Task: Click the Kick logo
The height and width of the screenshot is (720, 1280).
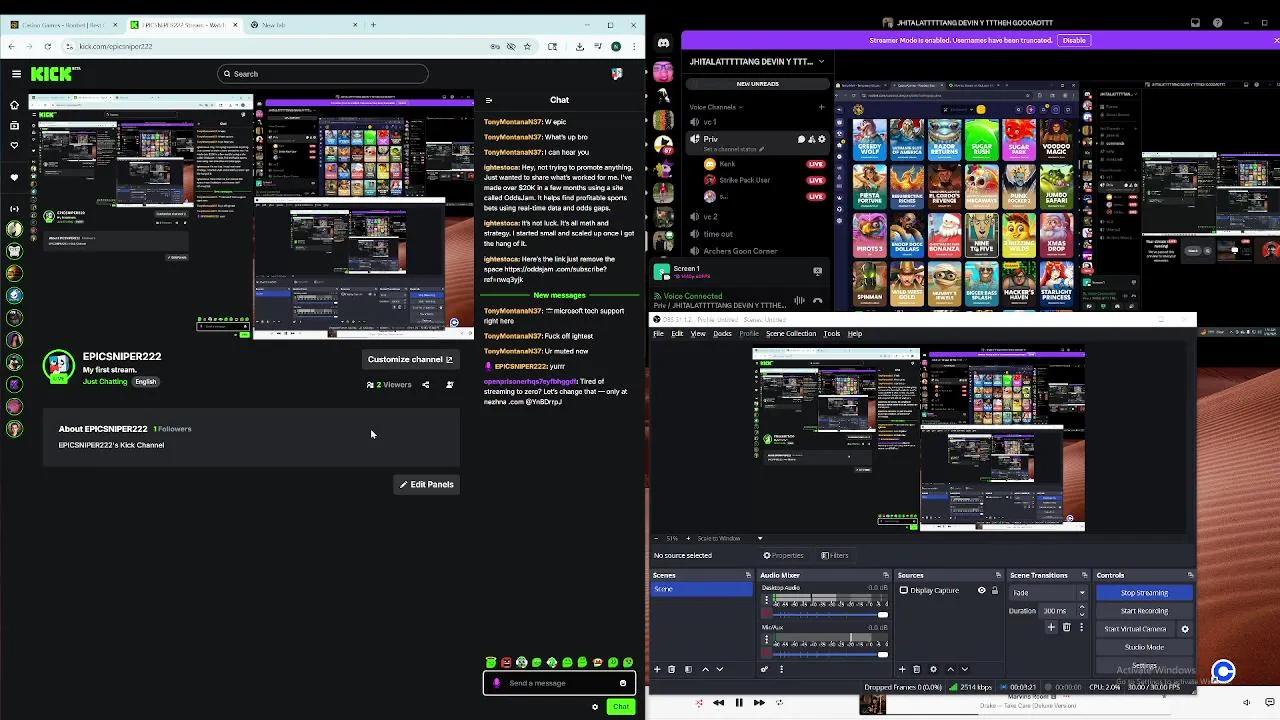Action: (x=53, y=73)
